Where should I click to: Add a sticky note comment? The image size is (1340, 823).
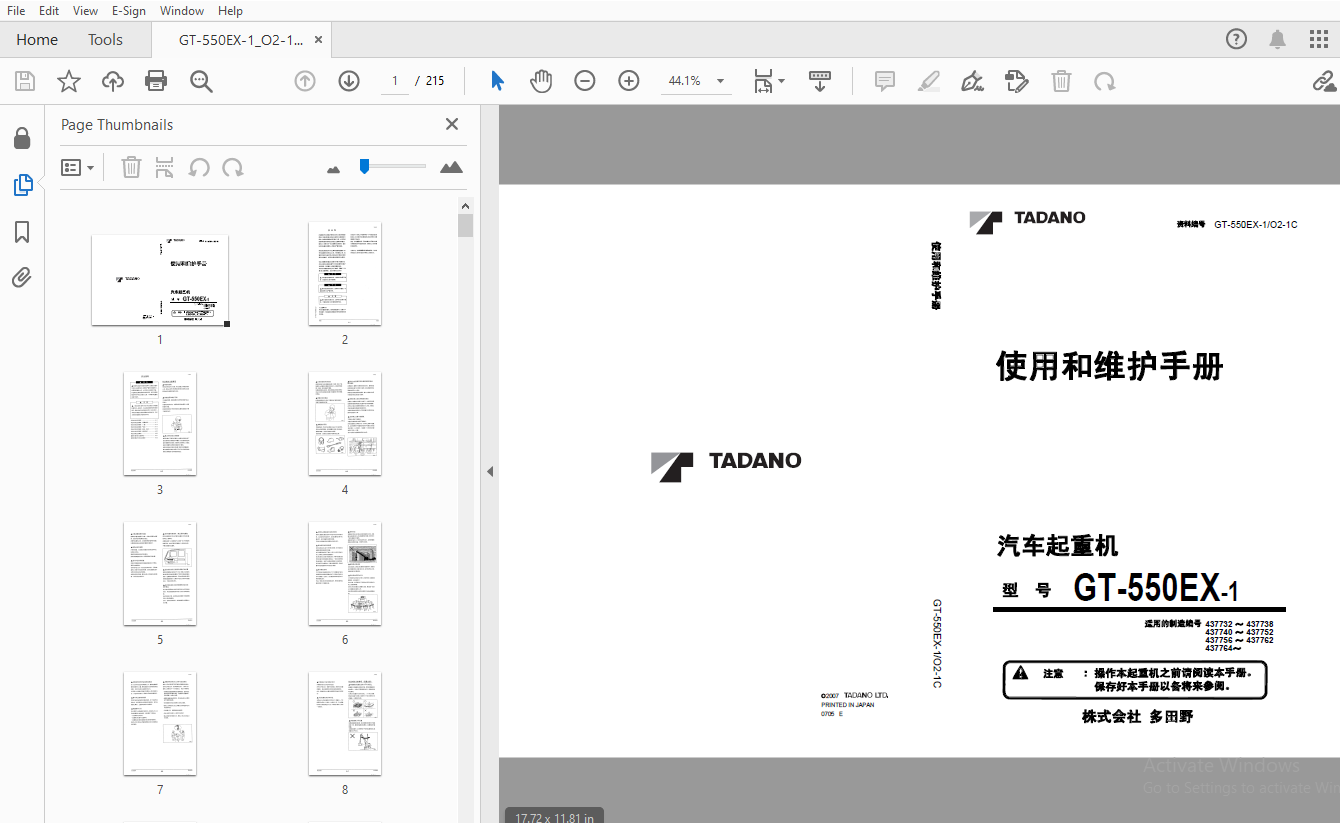coord(885,81)
